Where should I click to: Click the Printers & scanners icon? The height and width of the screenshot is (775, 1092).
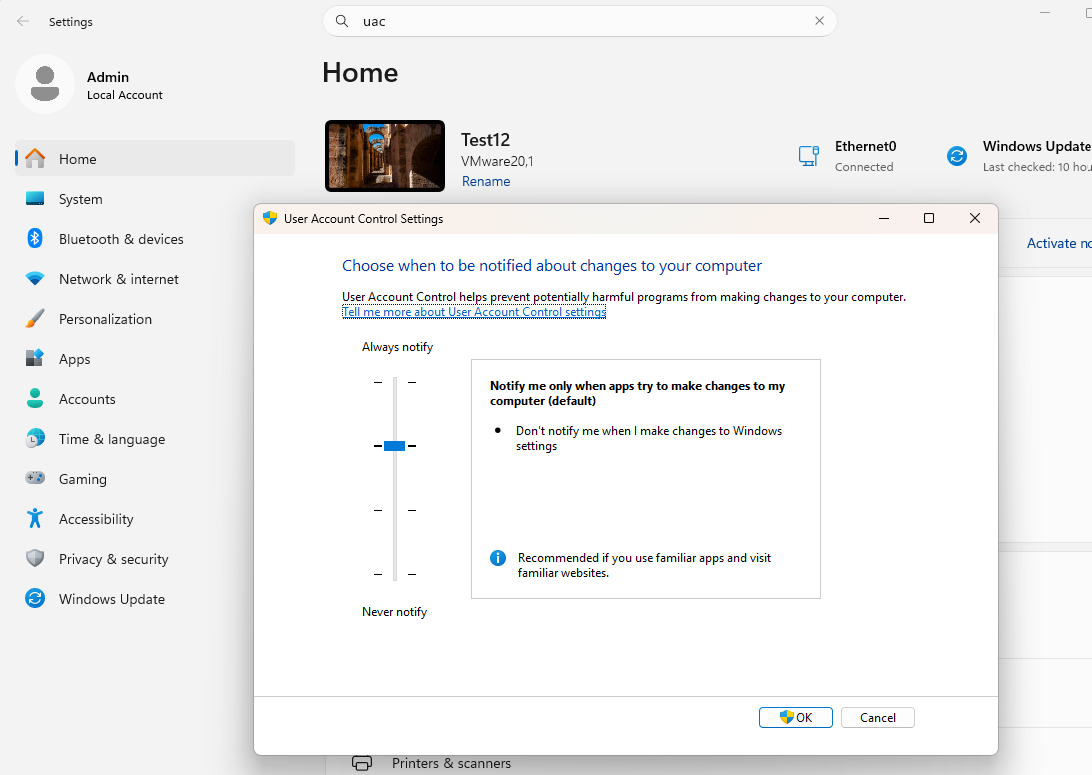(362, 763)
